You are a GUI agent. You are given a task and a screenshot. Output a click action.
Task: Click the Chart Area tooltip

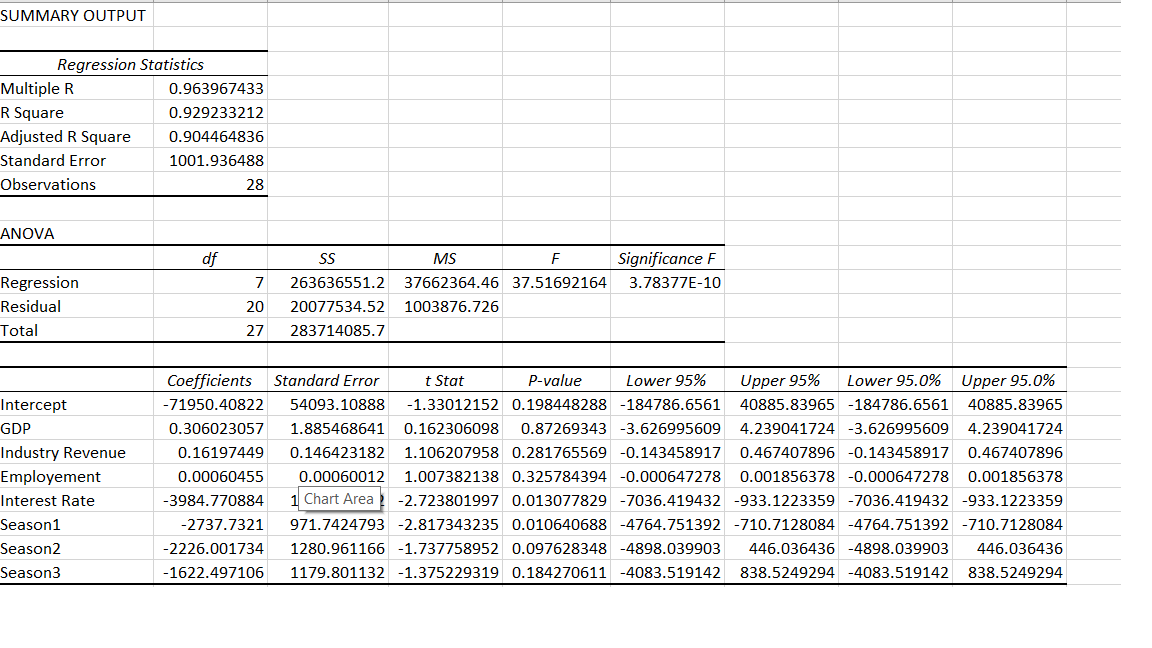(339, 499)
